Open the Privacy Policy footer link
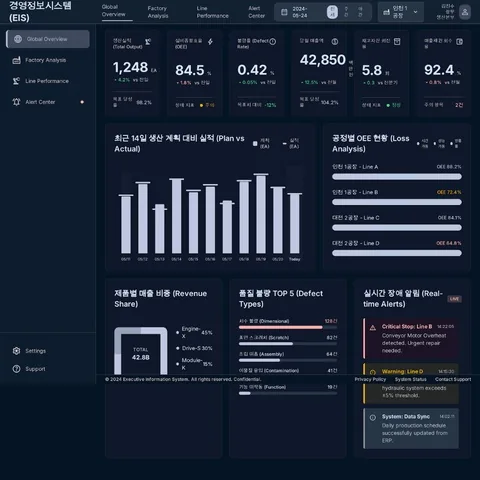 pos(370,379)
